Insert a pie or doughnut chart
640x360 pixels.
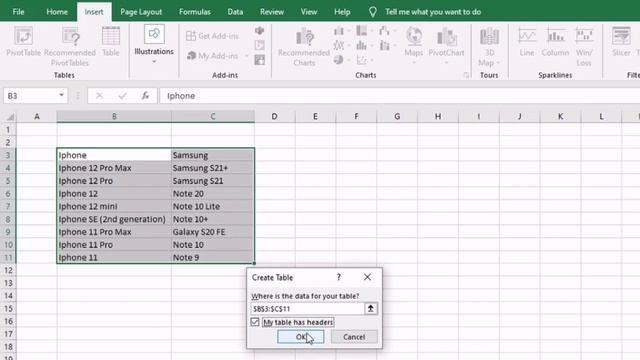[338, 60]
